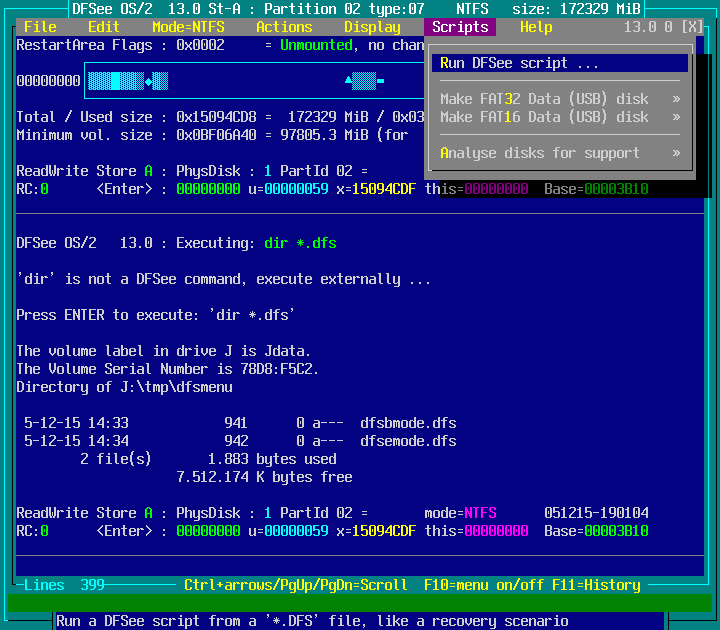
Task: Click the green command entry line
Action: (x=360, y=603)
